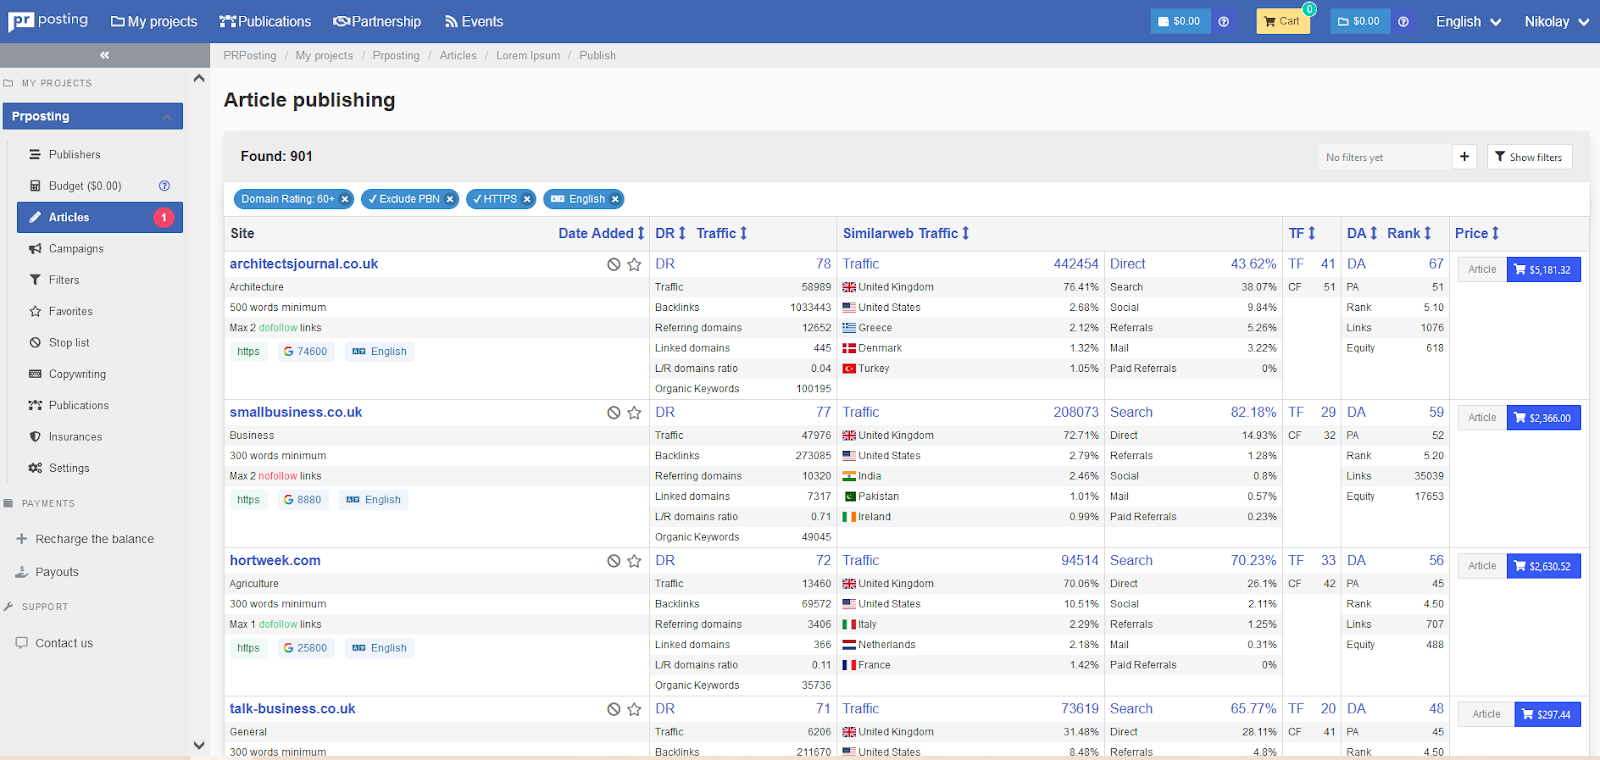Open the English language dropdown
1600x760 pixels.
click(x=1468, y=21)
